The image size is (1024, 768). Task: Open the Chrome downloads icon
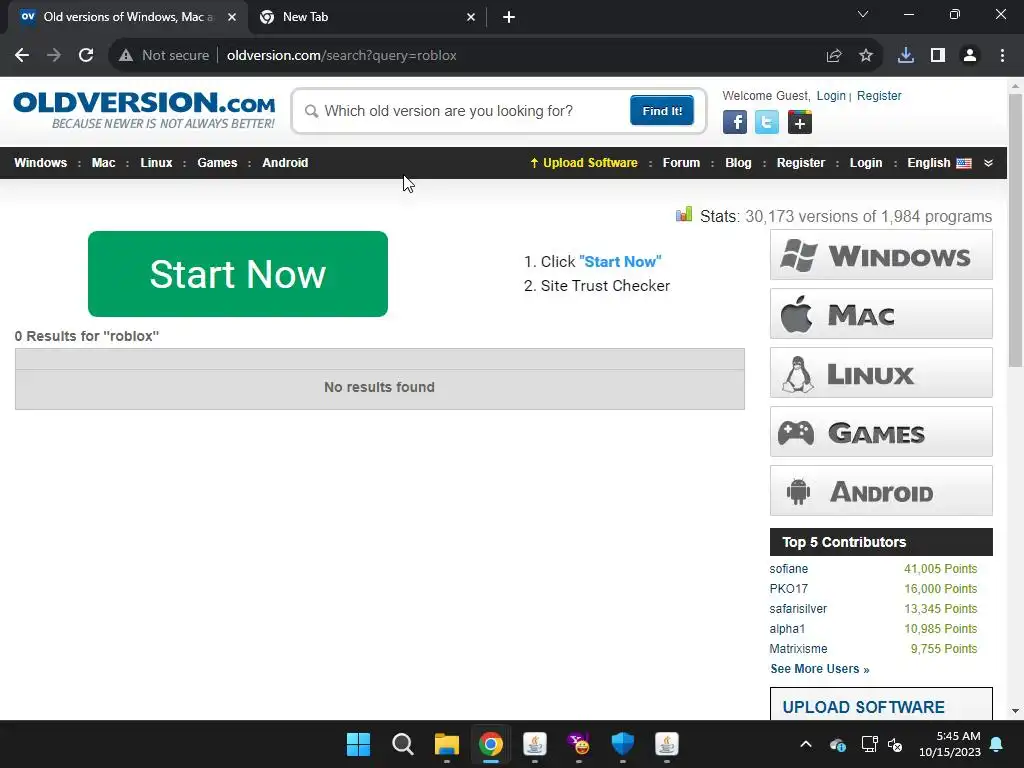[x=906, y=56]
